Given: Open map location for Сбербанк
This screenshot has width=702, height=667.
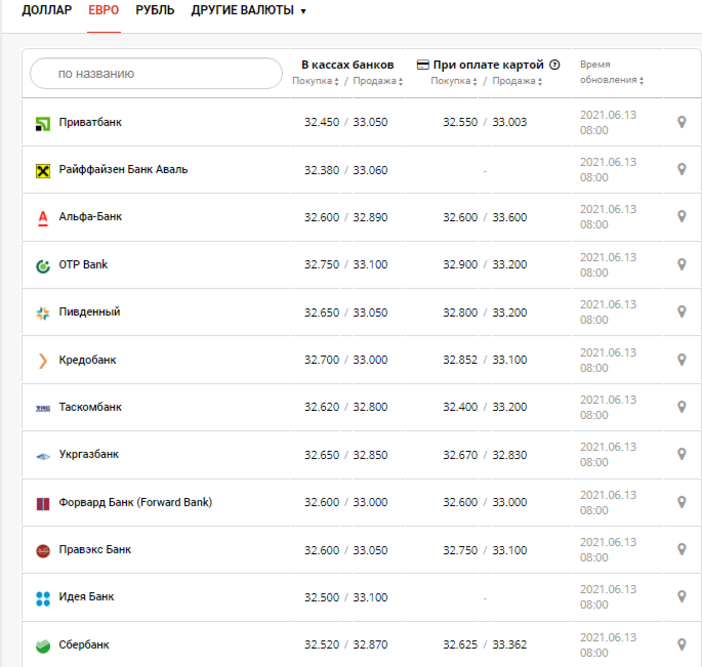Looking at the screenshot, I should [681, 645].
